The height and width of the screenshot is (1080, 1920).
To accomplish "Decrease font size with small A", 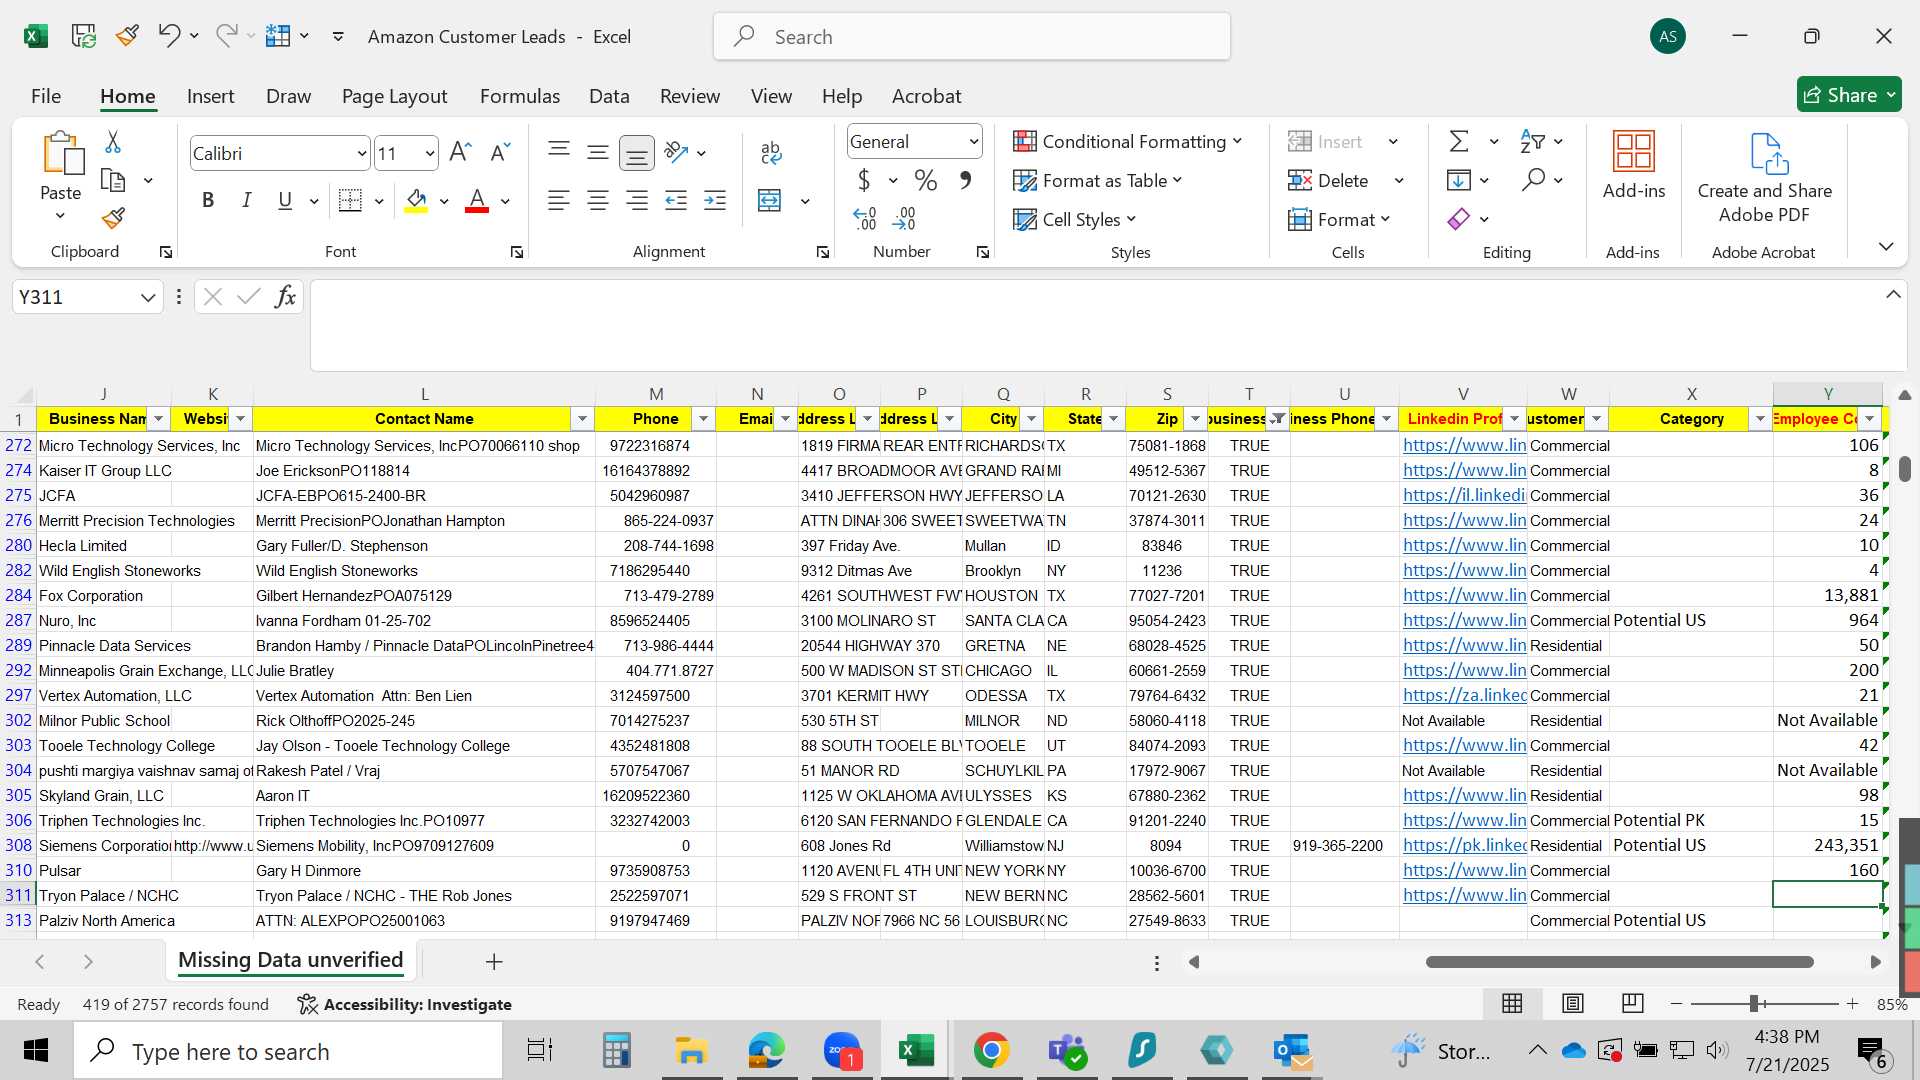I will pyautogui.click(x=500, y=152).
